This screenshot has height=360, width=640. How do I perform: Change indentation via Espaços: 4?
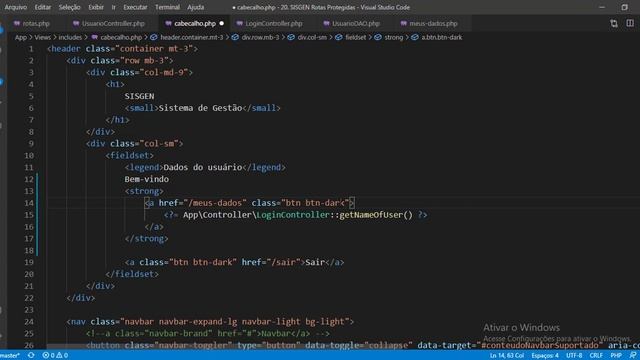pyautogui.click(x=545, y=356)
